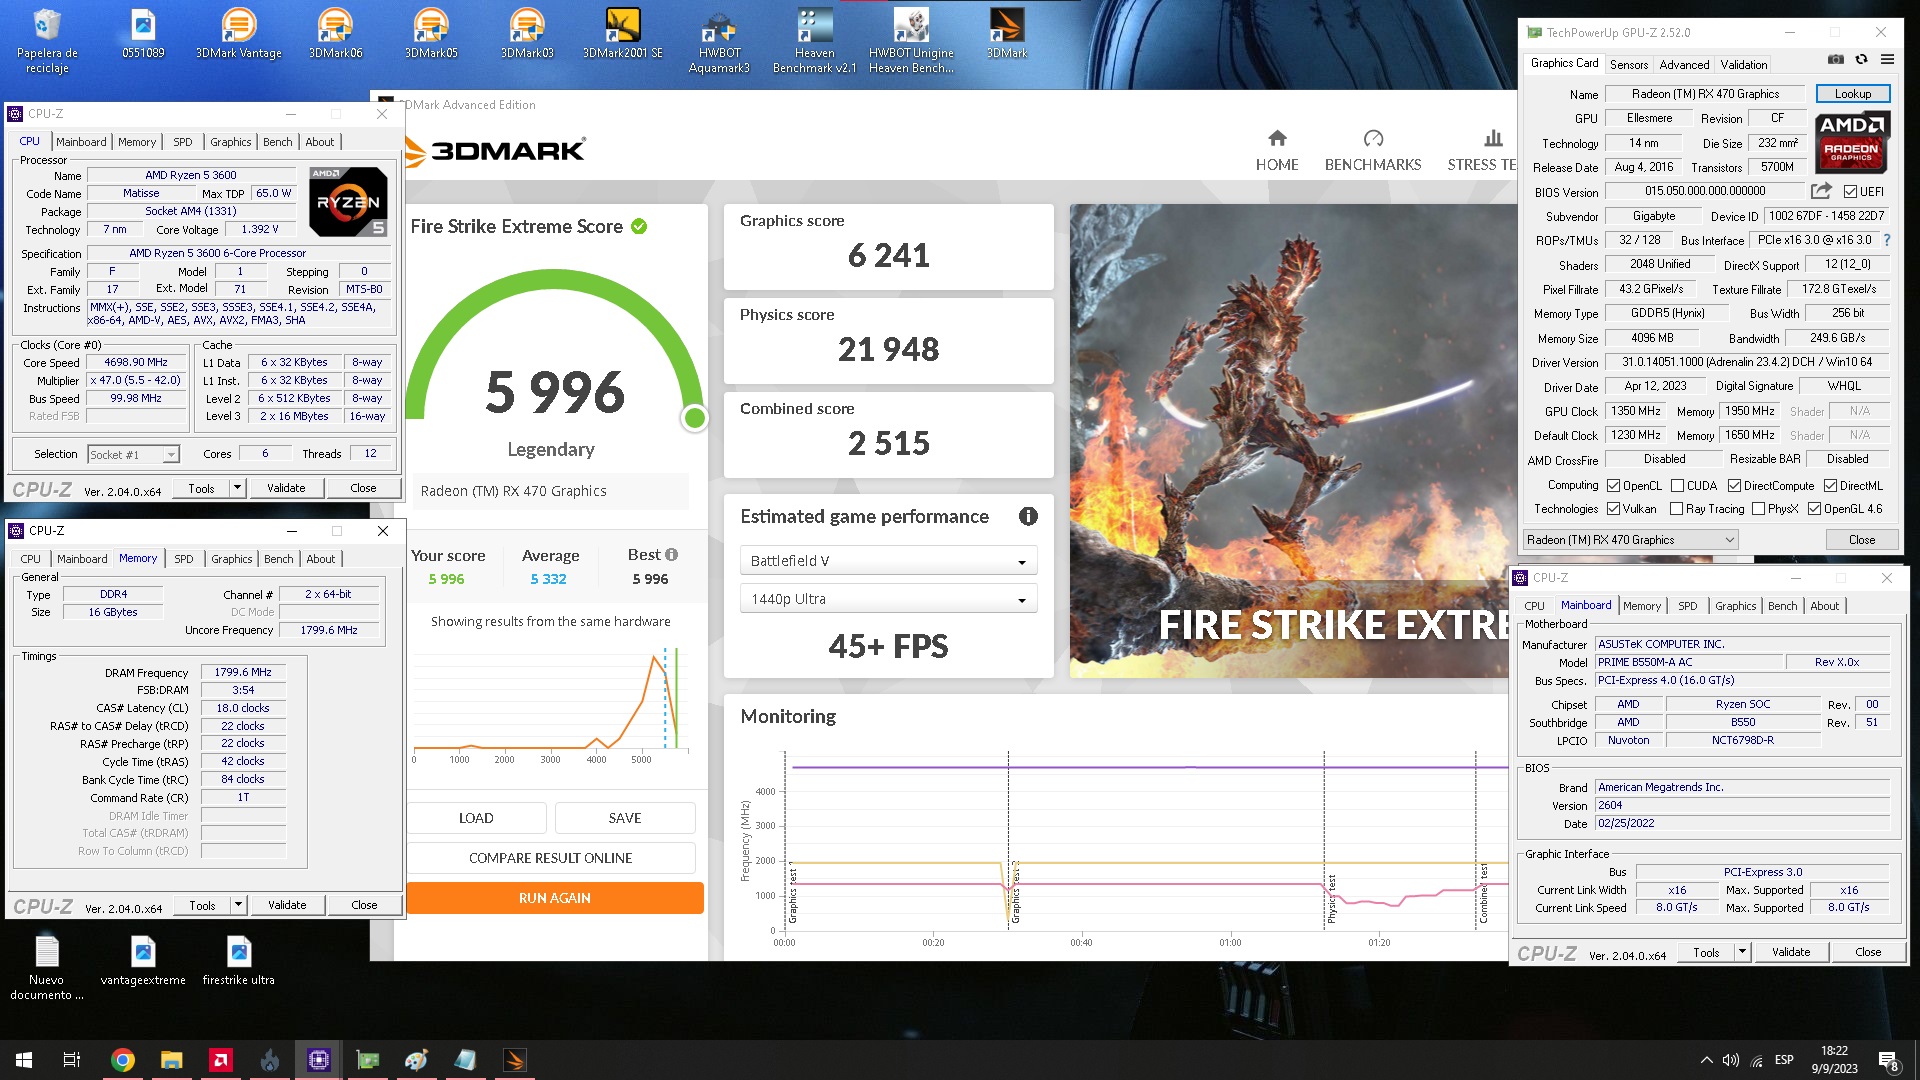The width and height of the screenshot is (1920, 1080).
Task: Toggle the Vulkan checkbox in GPU-Z
Action: [x=1613, y=509]
